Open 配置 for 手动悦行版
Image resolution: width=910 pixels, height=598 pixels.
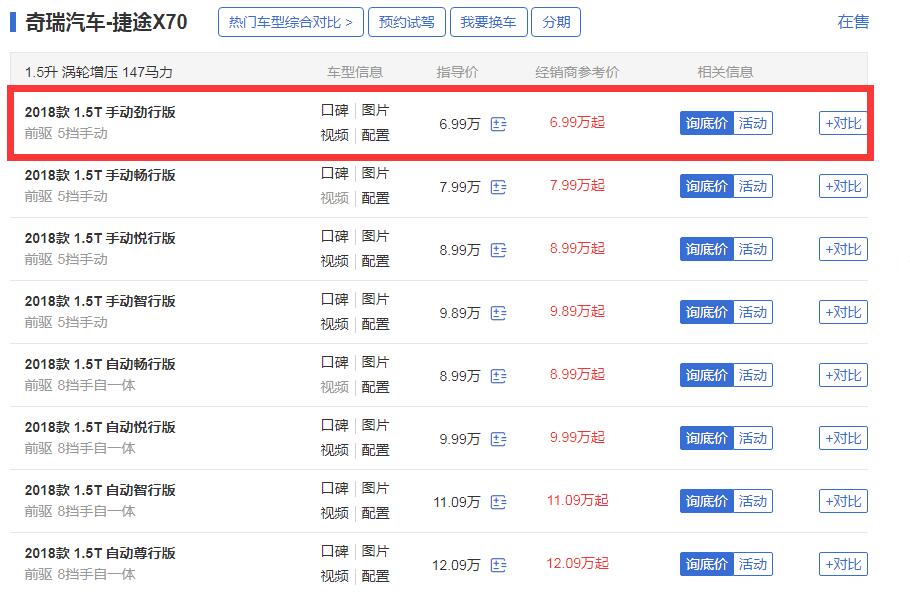pos(375,261)
